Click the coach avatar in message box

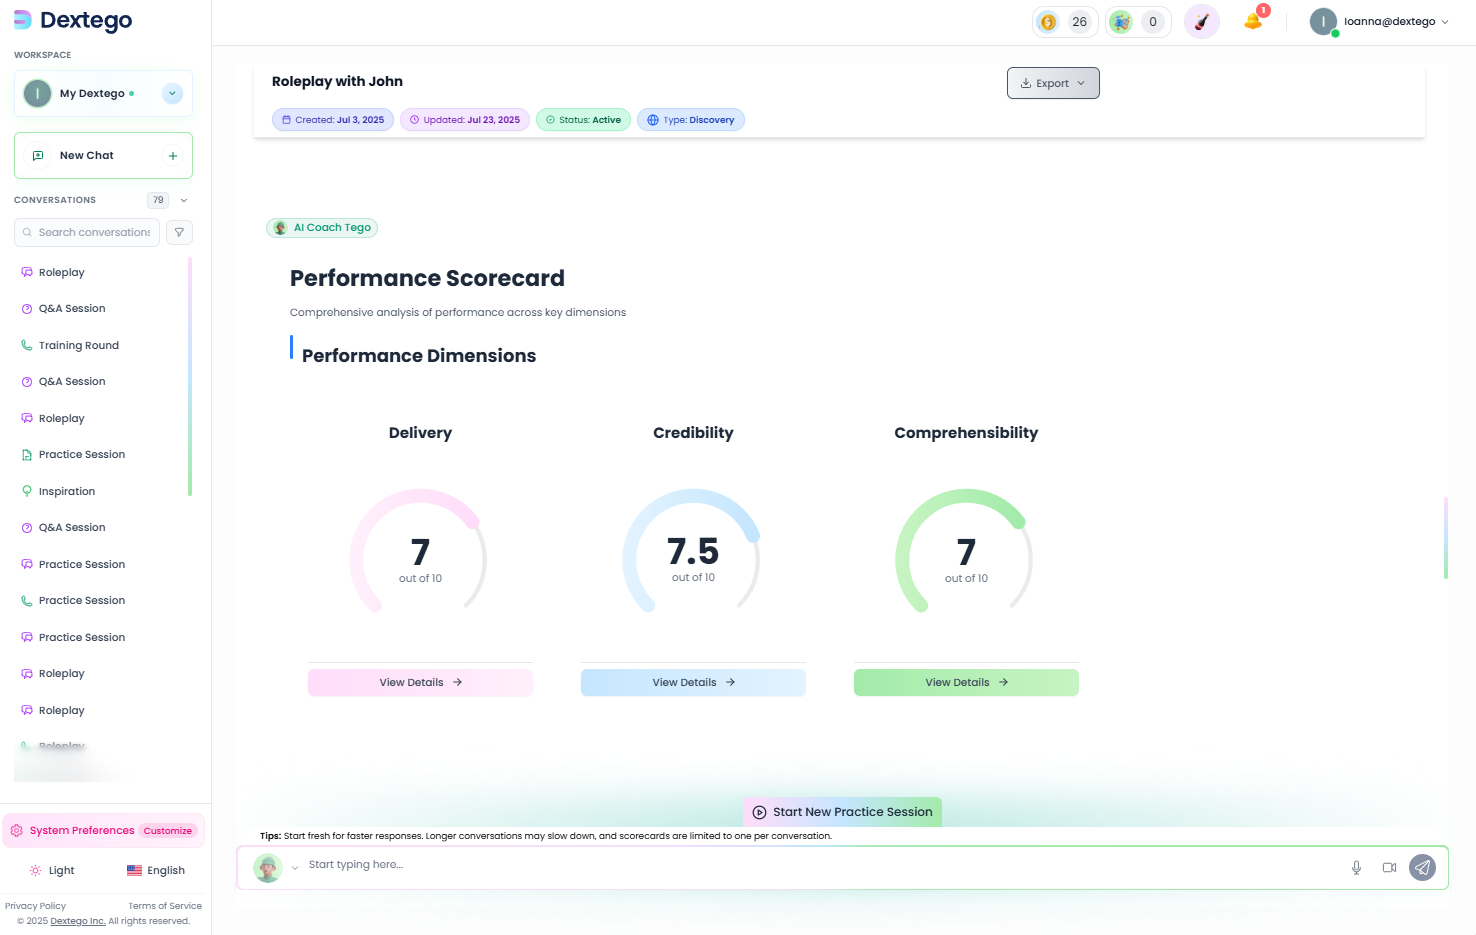(x=267, y=867)
